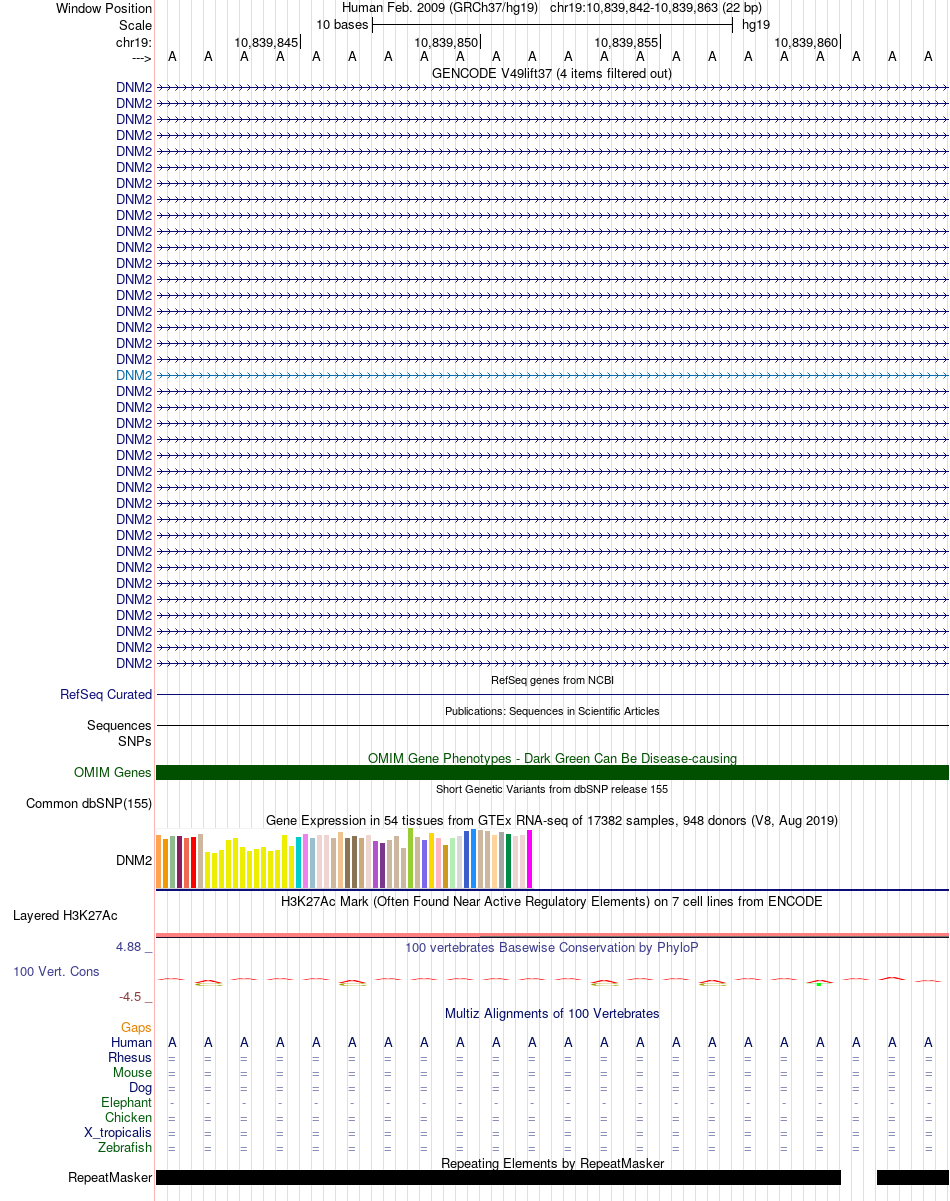Click the Zebrafish species row label
Image resolution: width=950 pixels, height=1201 pixels.
[x=126, y=1147]
